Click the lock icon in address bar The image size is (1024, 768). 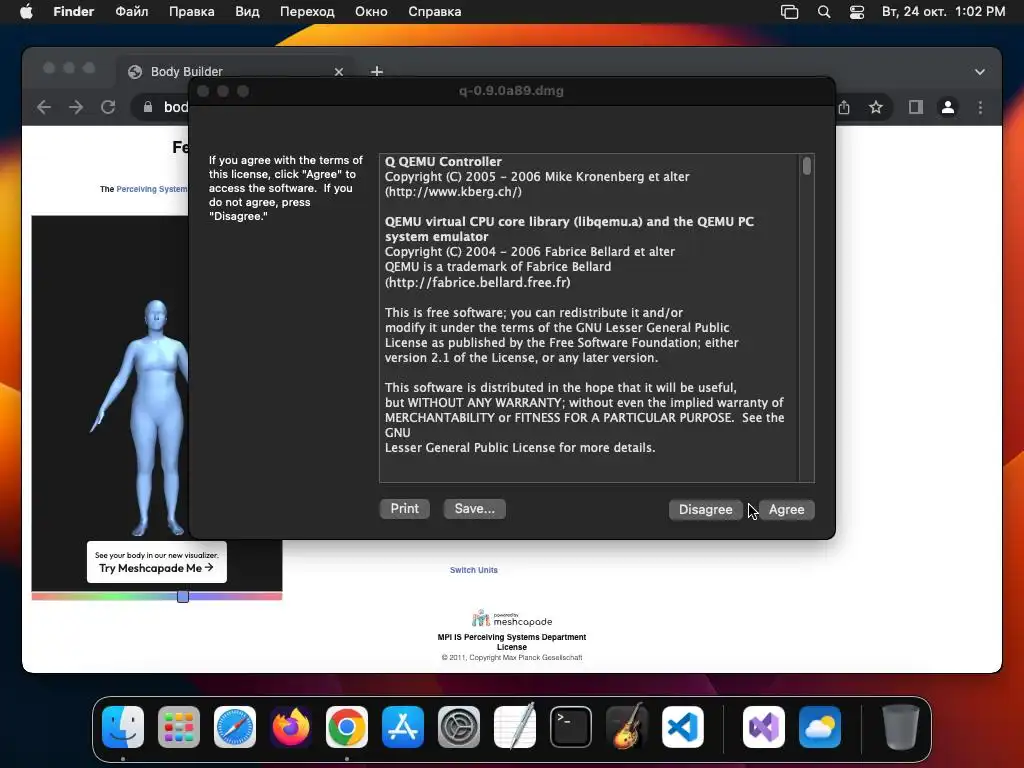(148, 107)
